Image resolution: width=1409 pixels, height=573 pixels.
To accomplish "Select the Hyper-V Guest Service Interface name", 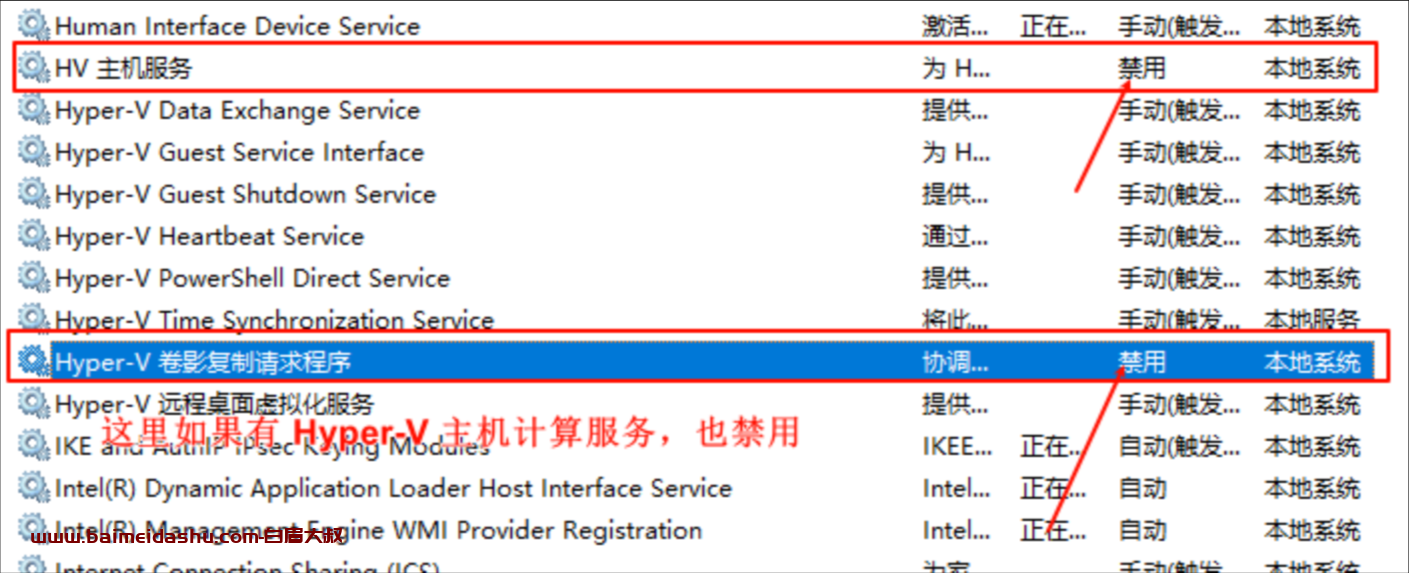I will pos(239,152).
